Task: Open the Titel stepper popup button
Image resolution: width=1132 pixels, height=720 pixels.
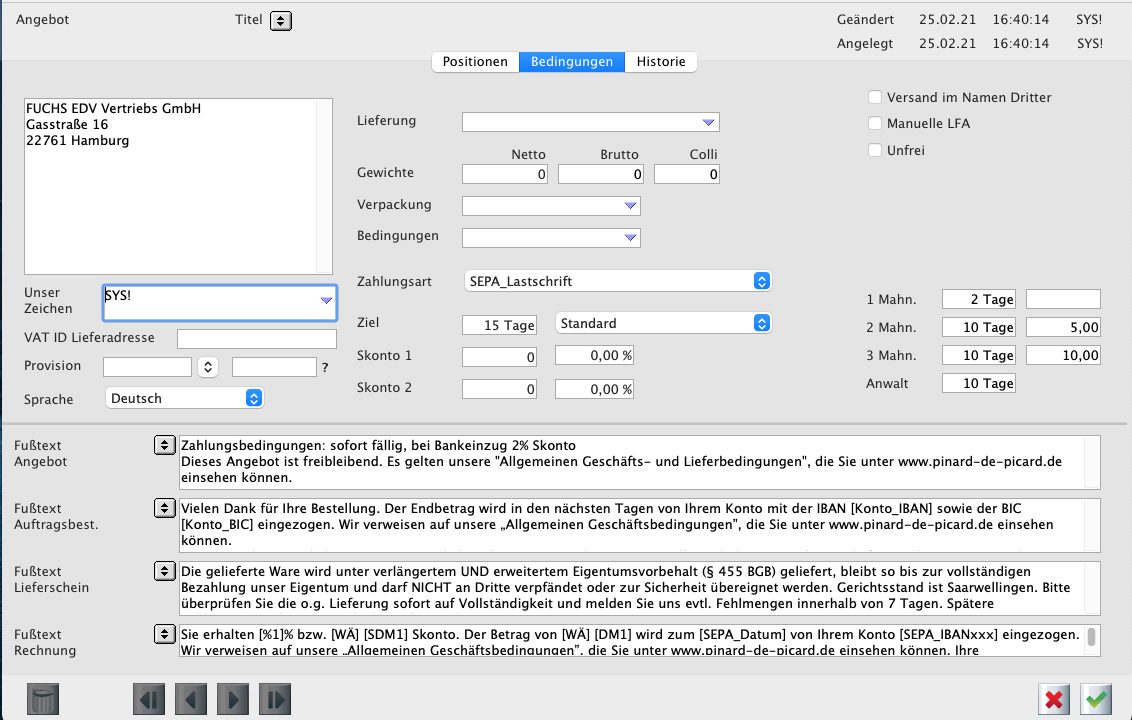Action: (x=281, y=20)
